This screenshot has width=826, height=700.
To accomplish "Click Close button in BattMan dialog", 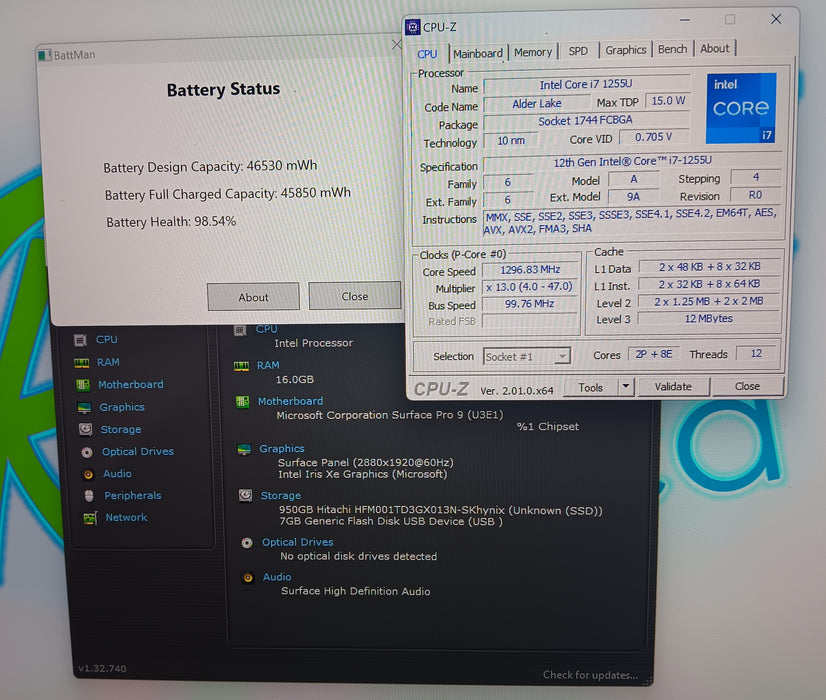I will coord(355,297).
